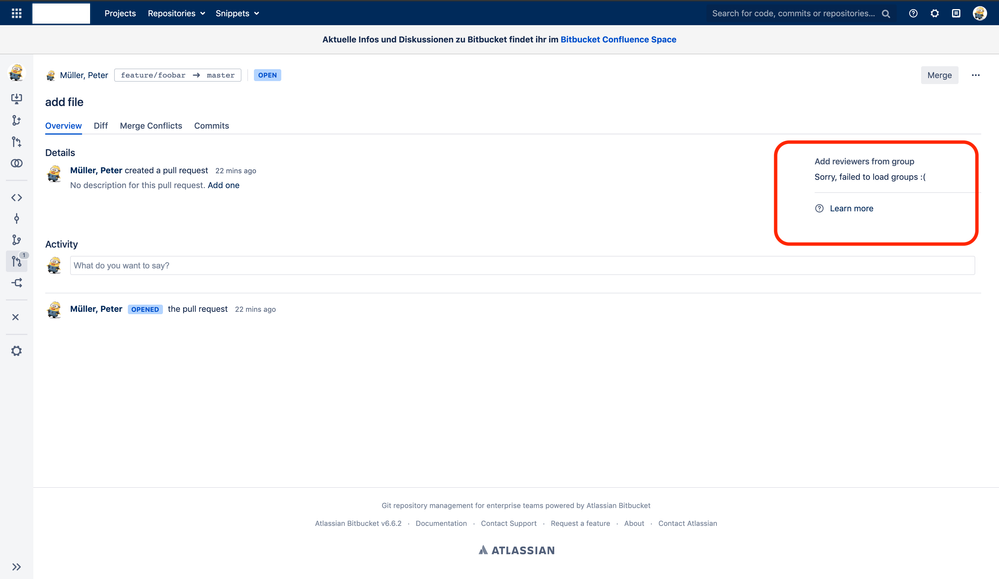Image resolution: width=999 pixels, height=579 pixels.
Task: Open the inbox icon in top bar
Action: pos(956,13)
